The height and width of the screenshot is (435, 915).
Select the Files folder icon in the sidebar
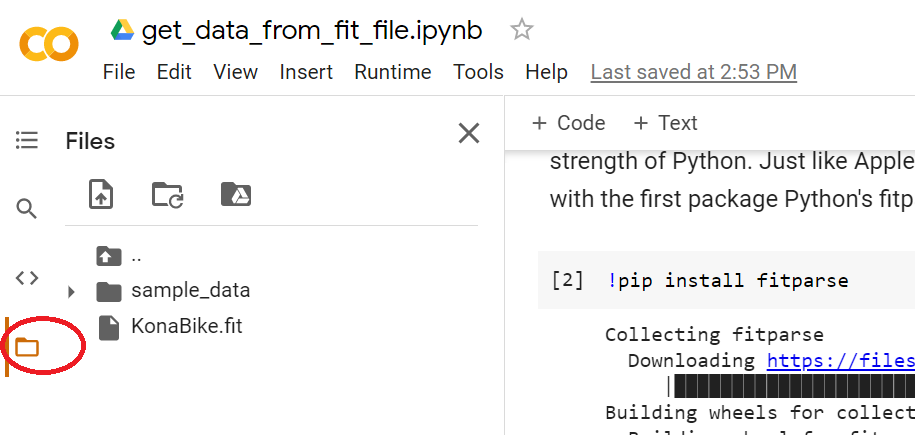(27, 347)
